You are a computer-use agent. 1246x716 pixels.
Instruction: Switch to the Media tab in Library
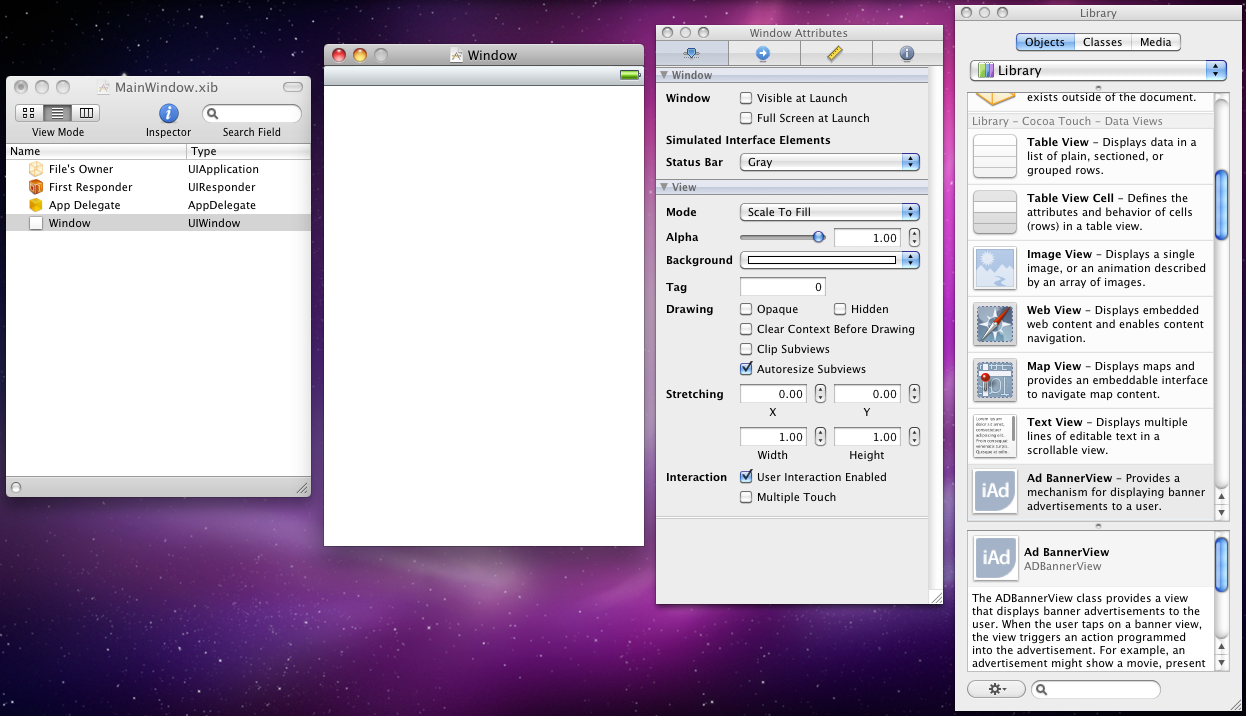1155,42
